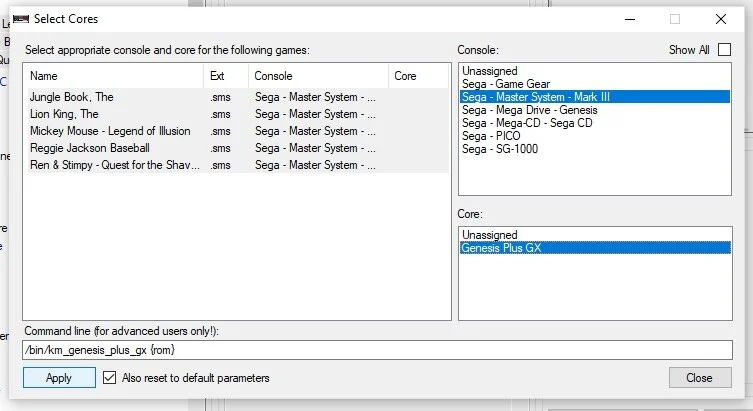Select Unassigned in the Console list
The width and height of the screenshot is (753, 411).
coord(595,71)
